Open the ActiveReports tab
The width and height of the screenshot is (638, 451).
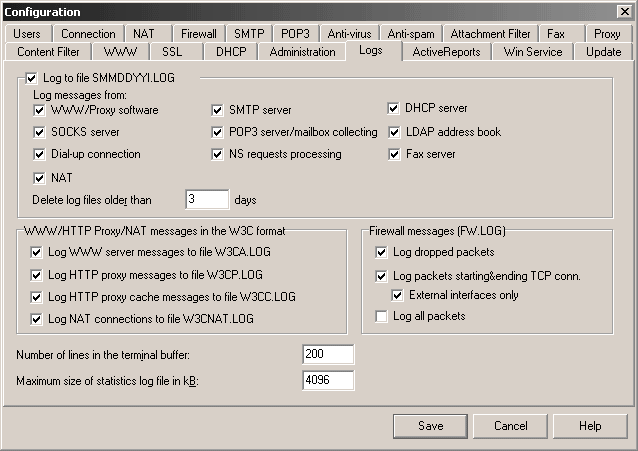coord(446,51)
